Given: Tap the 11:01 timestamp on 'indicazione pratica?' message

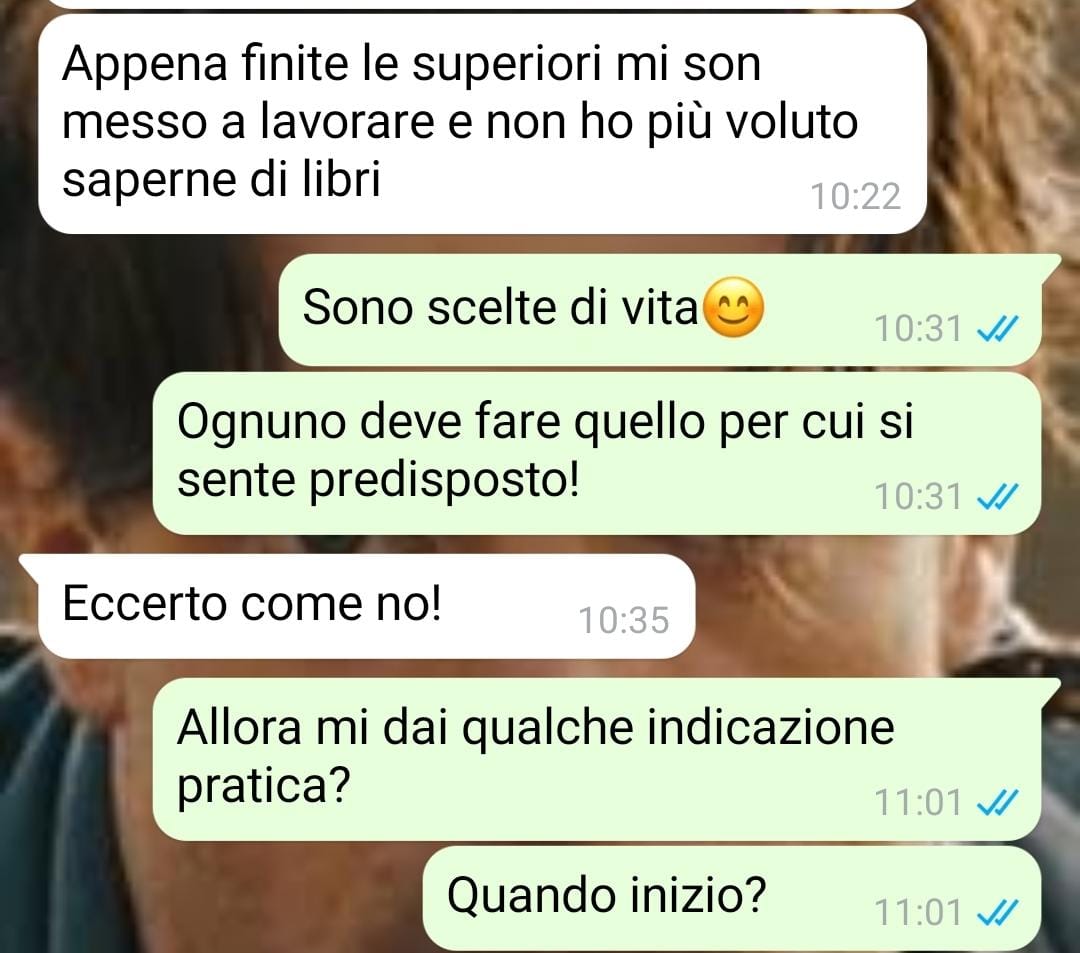Looking at the screenshot, I should pos(917,803).
